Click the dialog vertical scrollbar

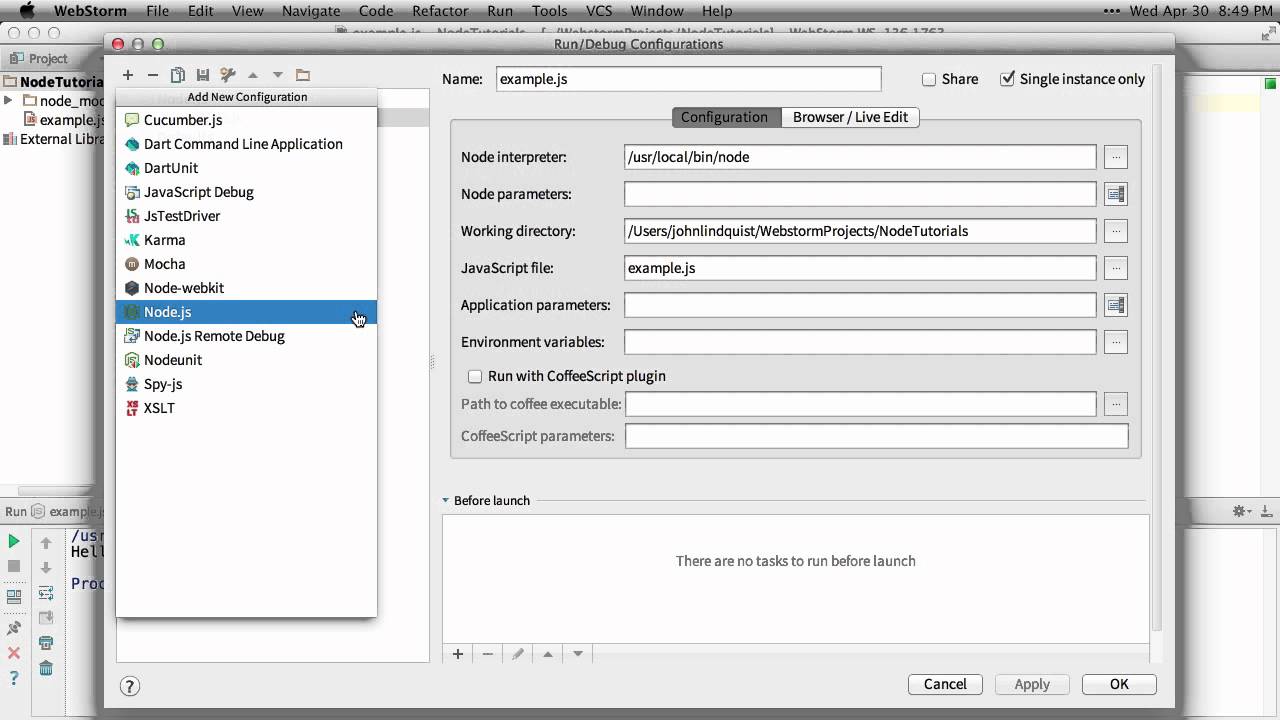click(1156, 350)
